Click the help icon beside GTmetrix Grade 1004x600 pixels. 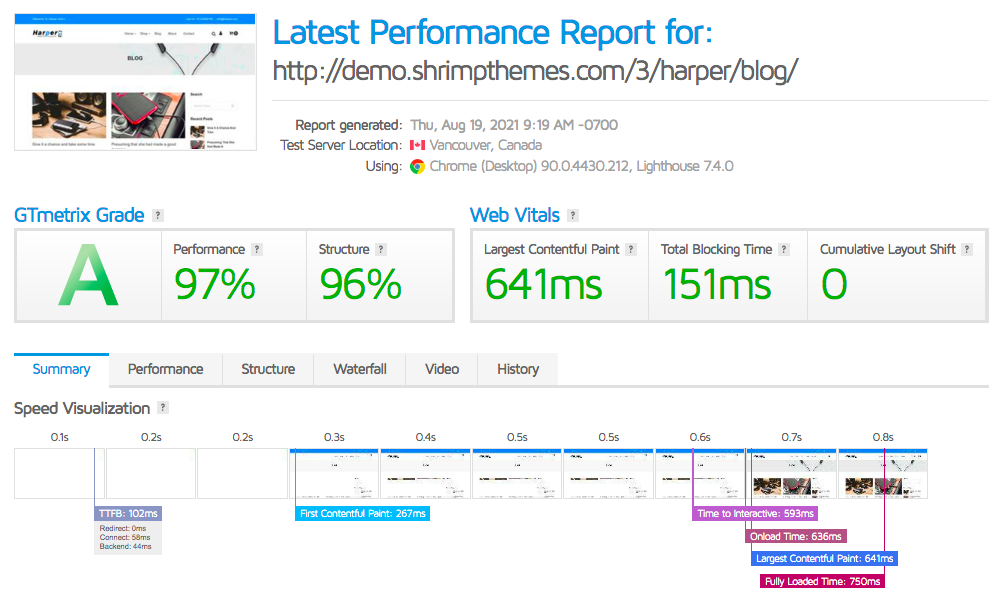point(158,216)
